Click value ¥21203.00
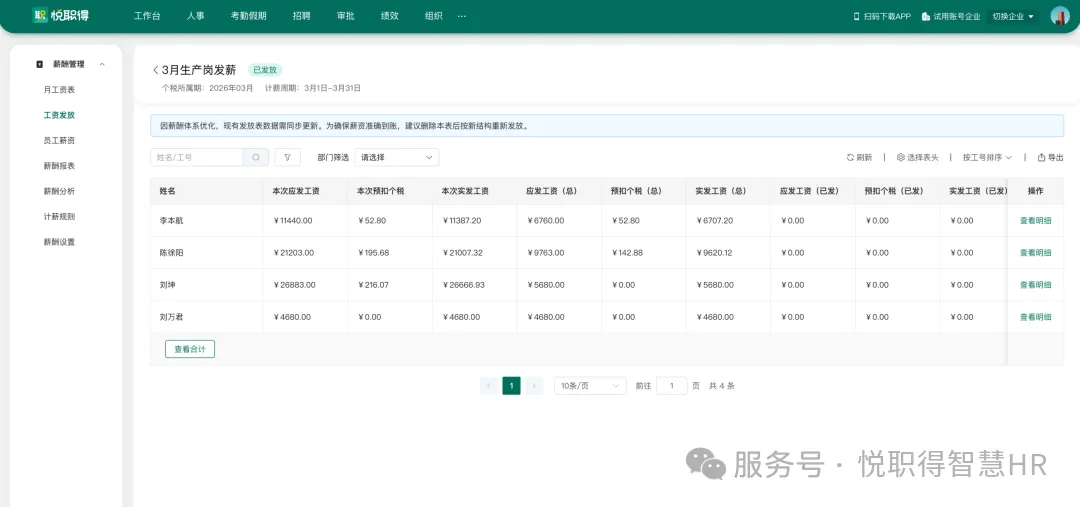The image size is (1080, 507). point(294,253)
